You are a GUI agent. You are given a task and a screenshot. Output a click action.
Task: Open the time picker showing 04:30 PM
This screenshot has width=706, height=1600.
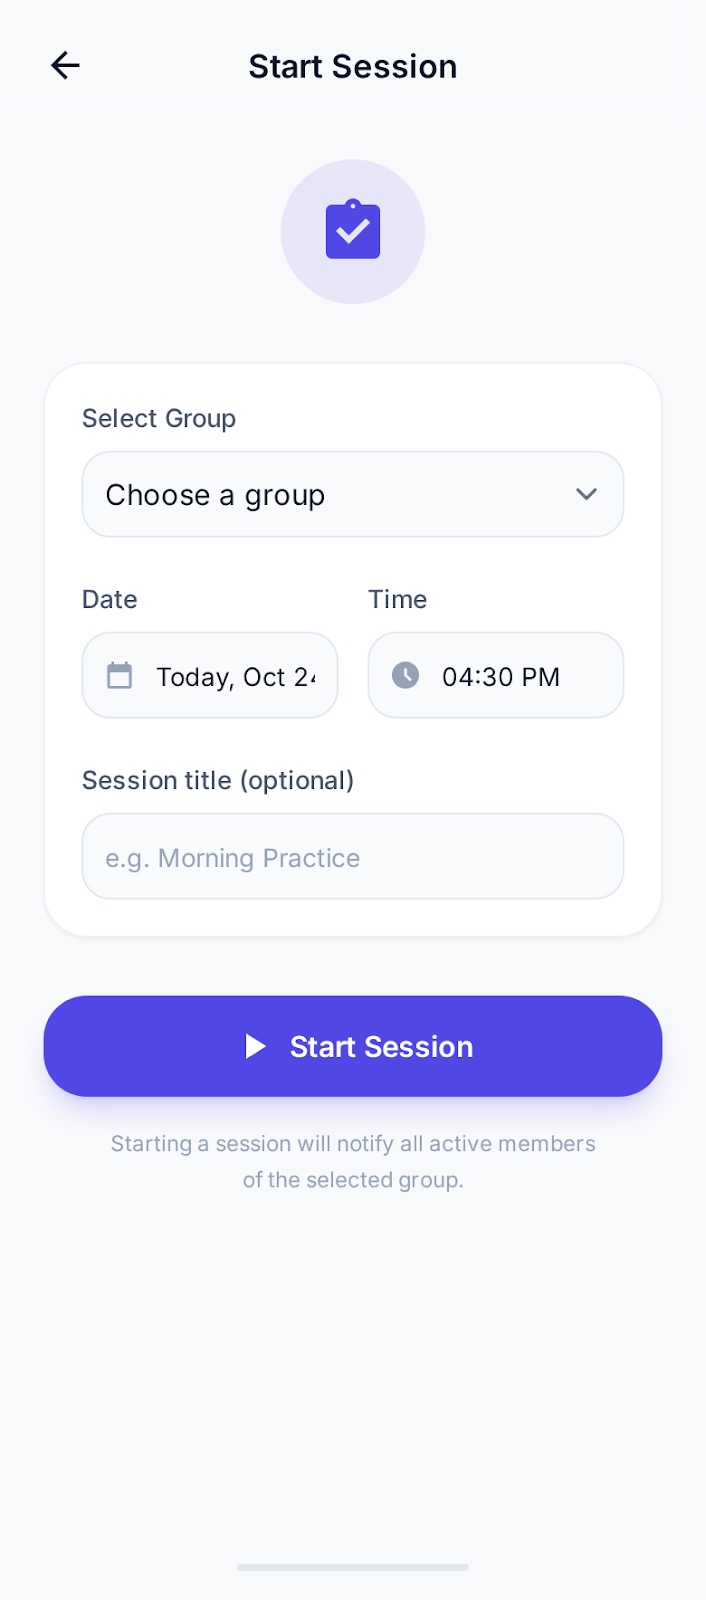[x=495, y=675]
